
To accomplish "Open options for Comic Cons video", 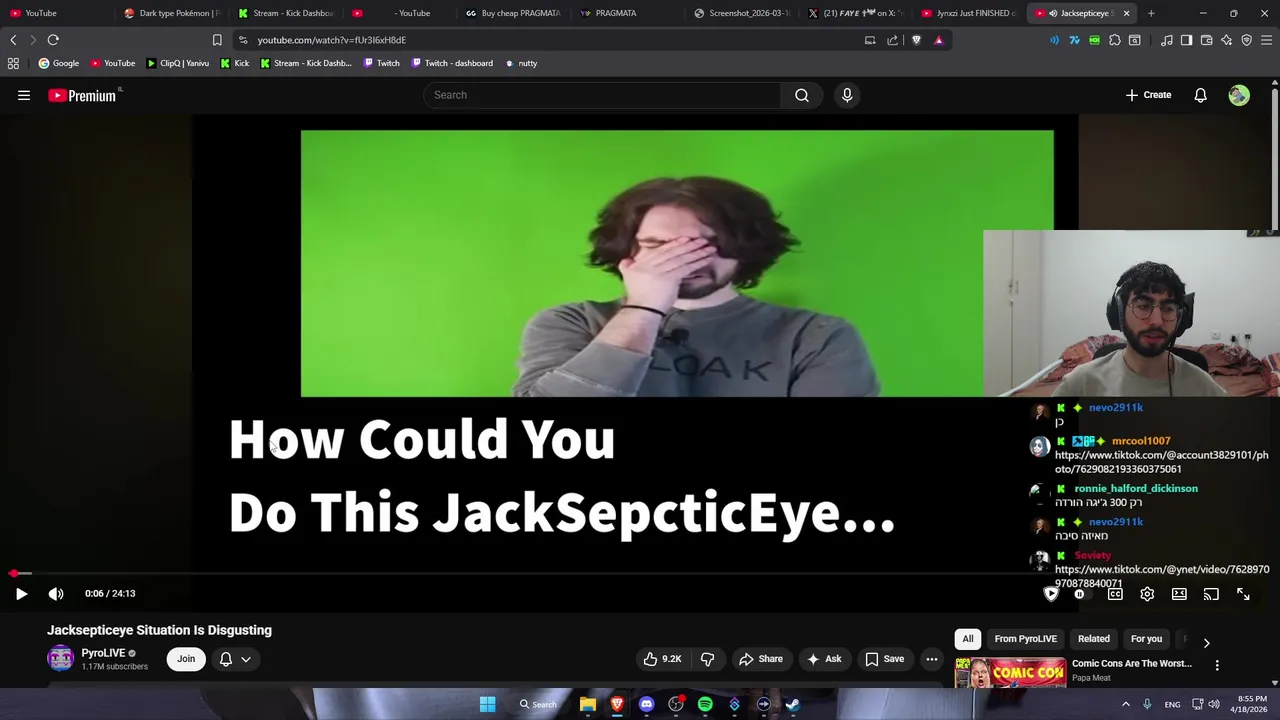I will (1217, 665).
